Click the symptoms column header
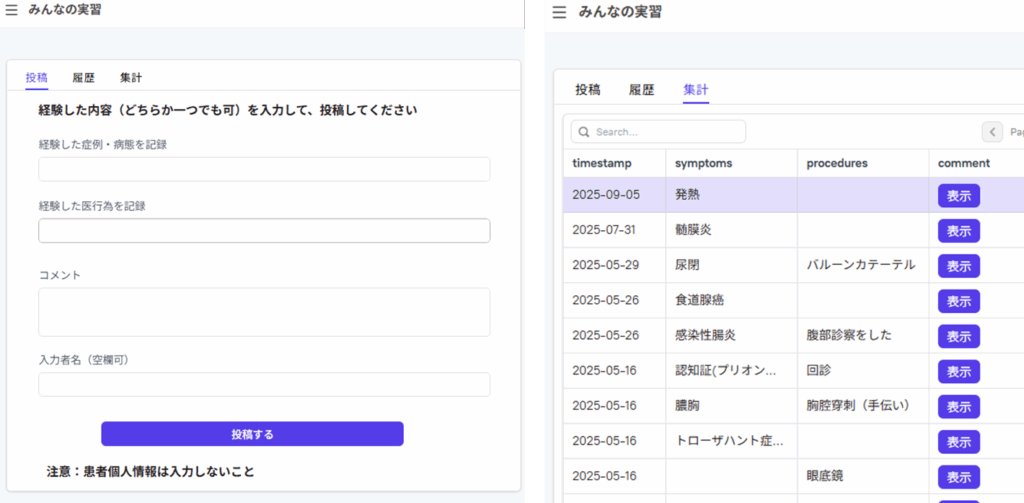1024x503 pixels. point(704,163)
